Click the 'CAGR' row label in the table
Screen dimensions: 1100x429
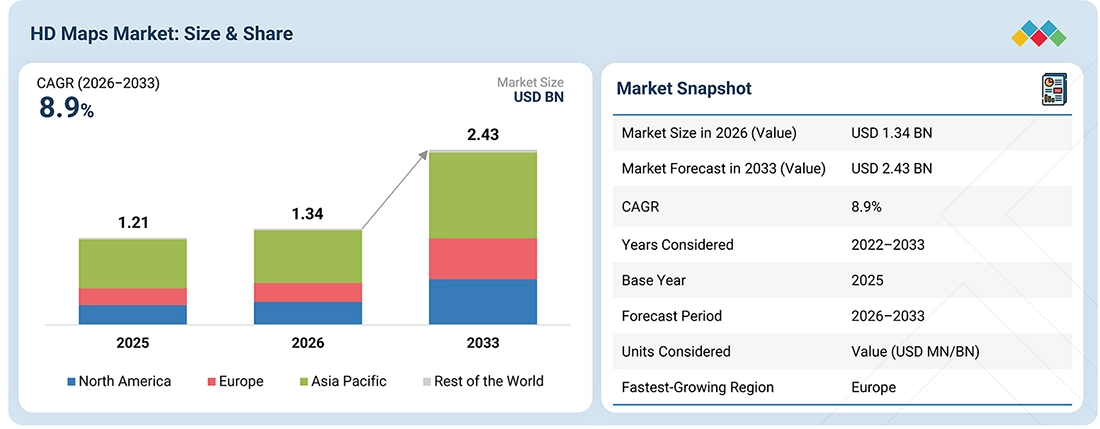click(640, 208)
